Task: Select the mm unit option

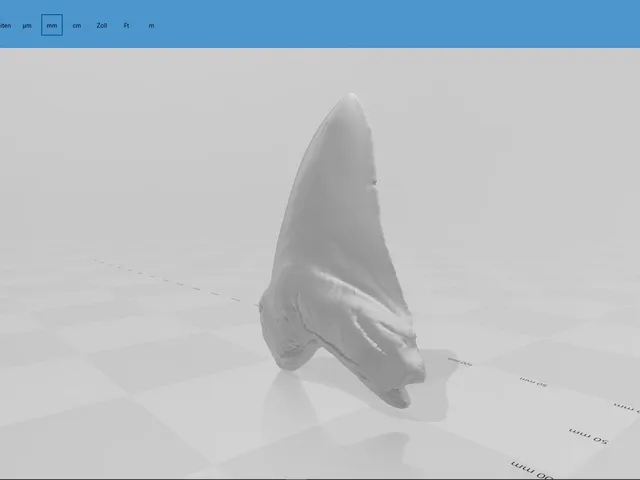Action: 52,25
